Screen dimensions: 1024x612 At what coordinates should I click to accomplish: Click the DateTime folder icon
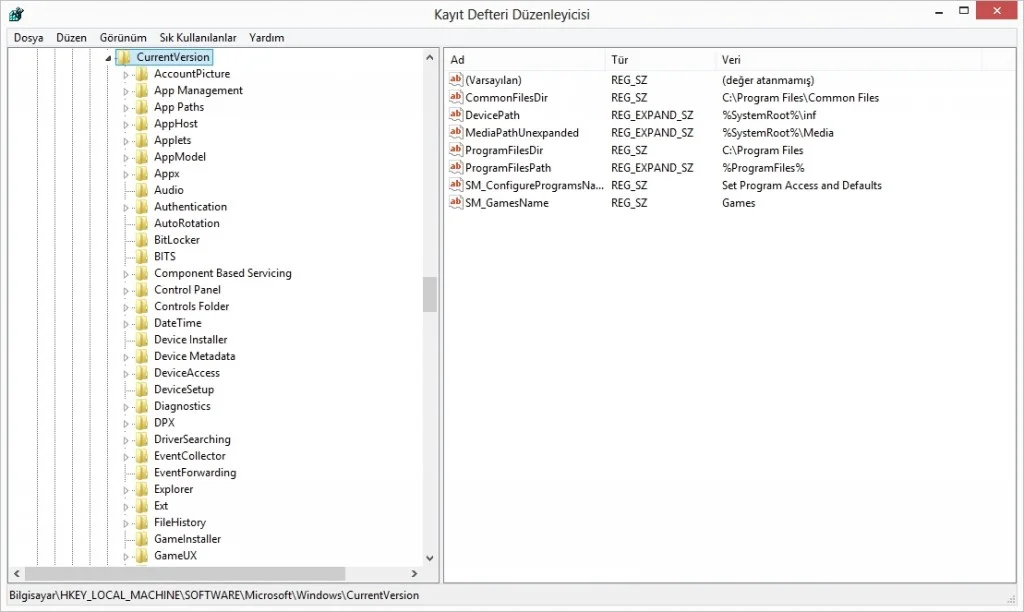point(142,323)
